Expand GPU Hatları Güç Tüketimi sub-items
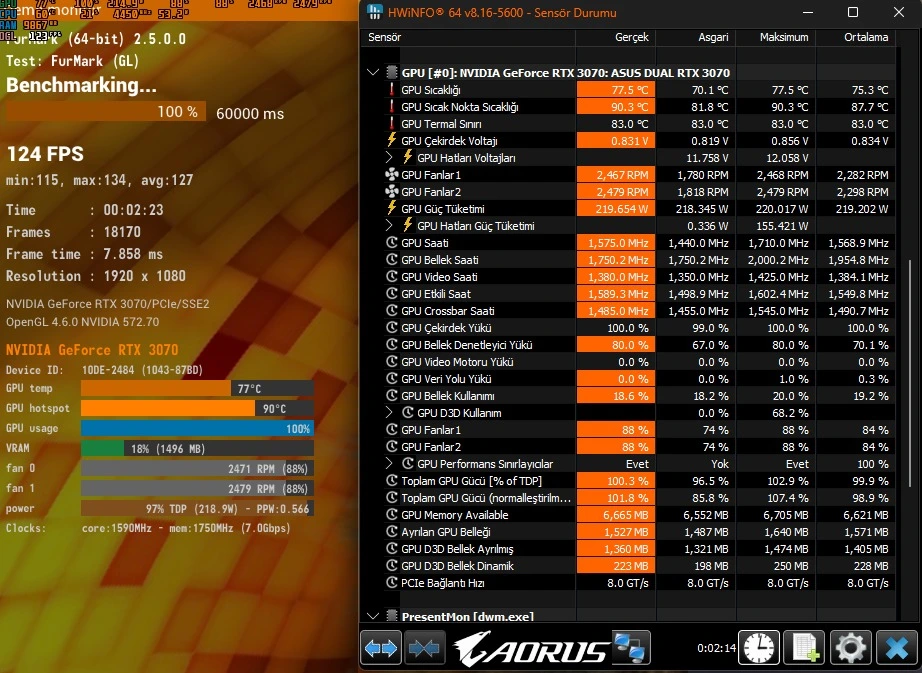 click(389, 225)
